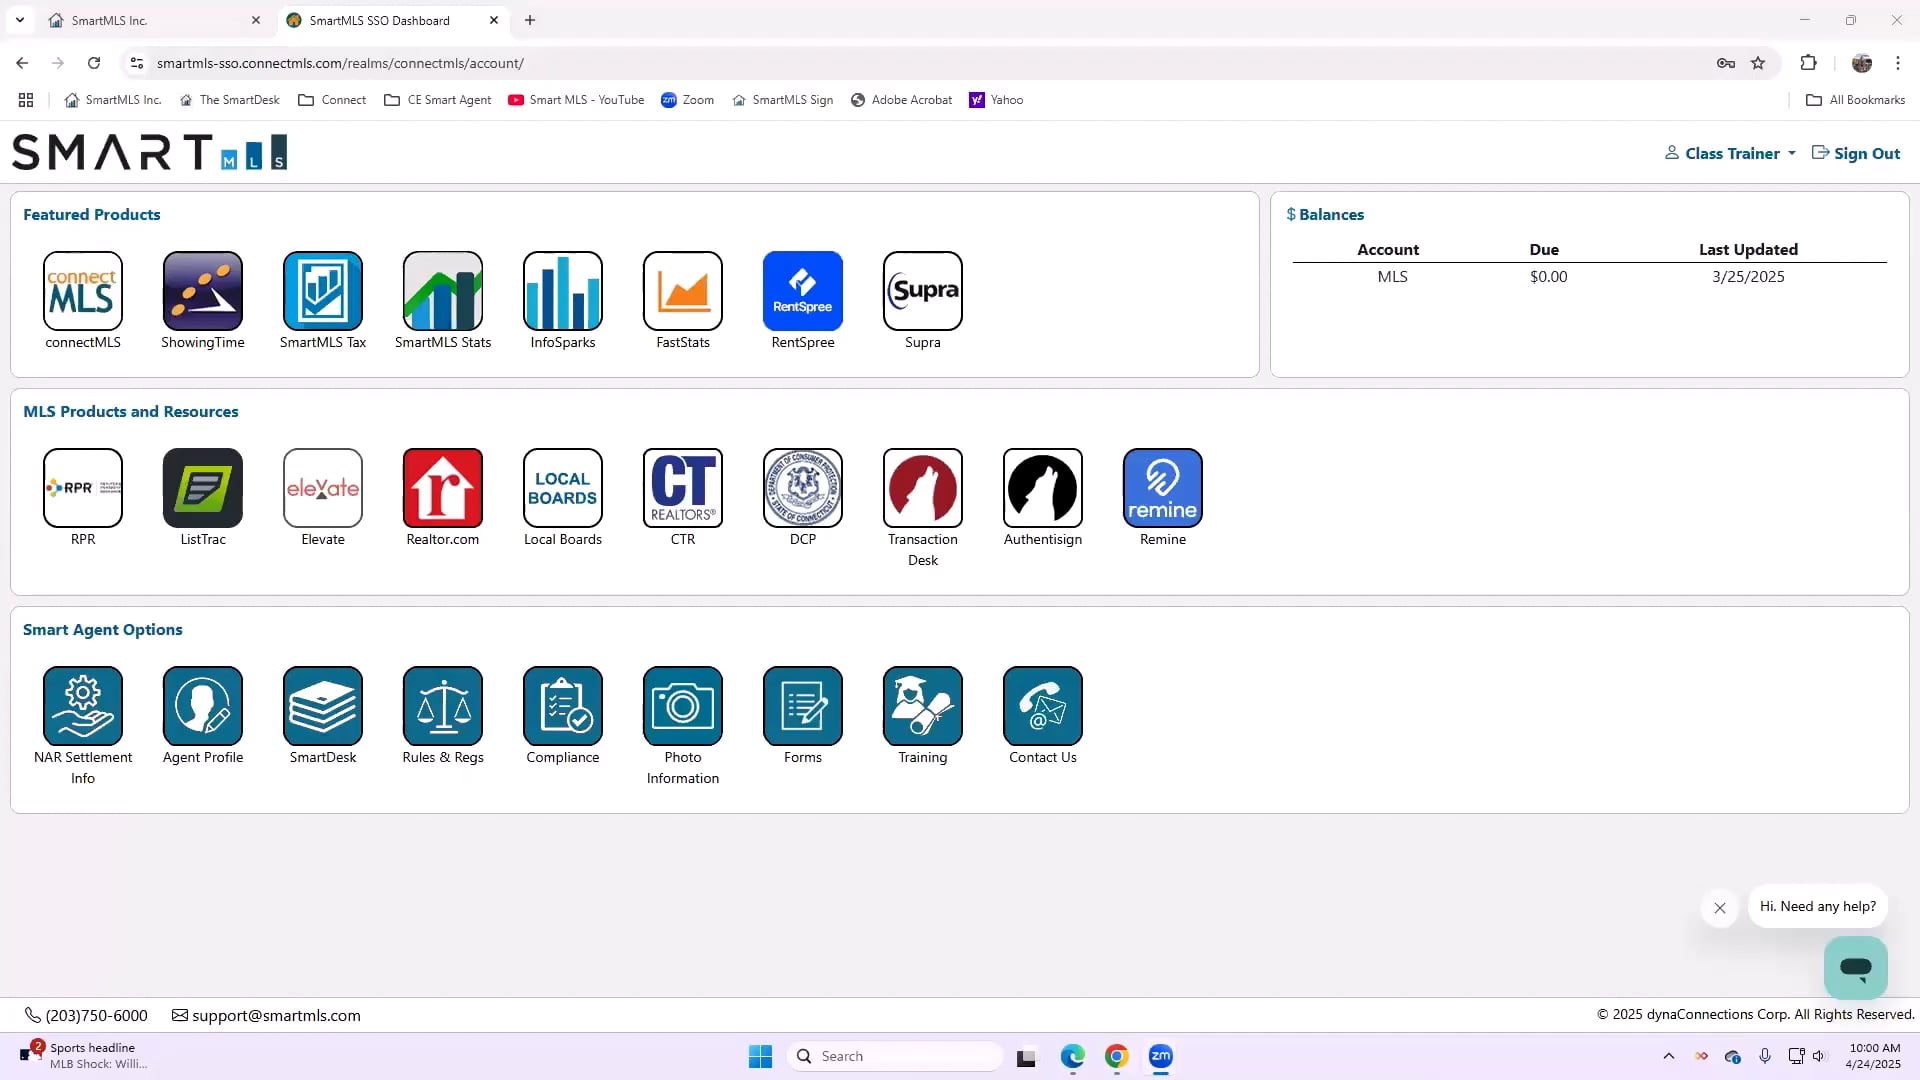The width and height of the screenshot is (1920, 1080).
Task: Click the Windows taskbar search field
Action: tap(895, 1055)
